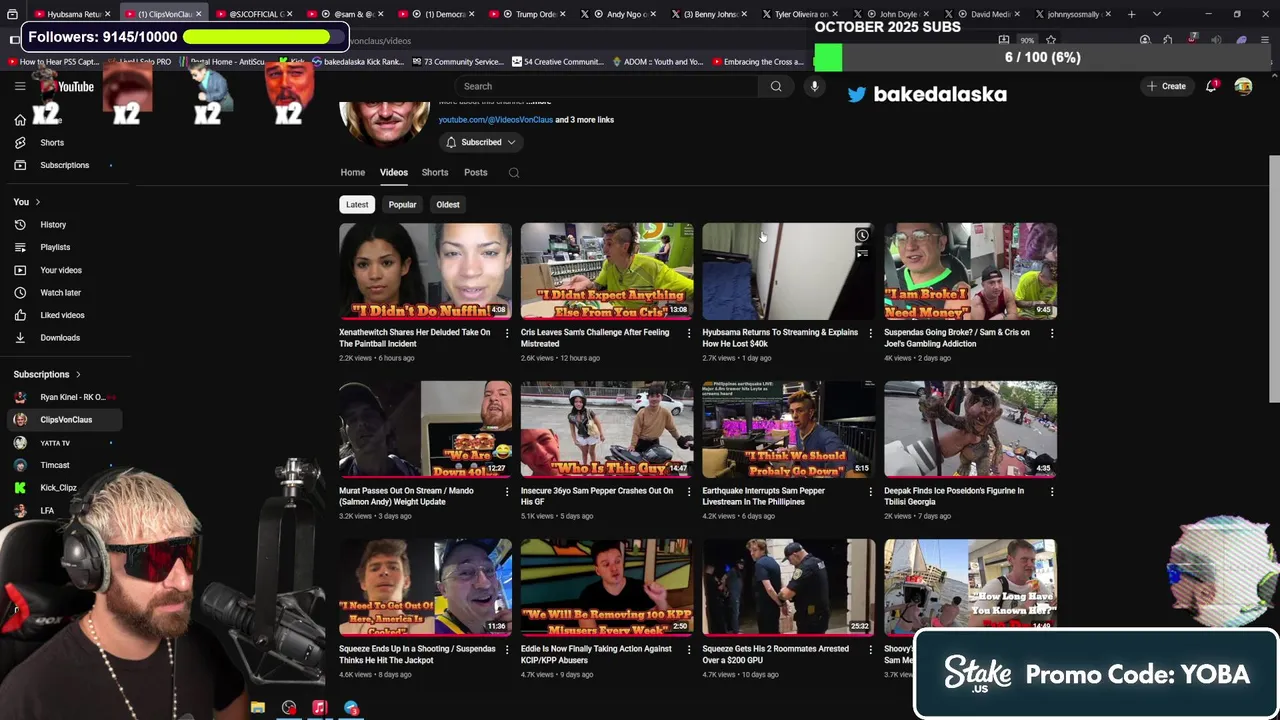Open Ryan Kinel subscription channel

point(70,397)
